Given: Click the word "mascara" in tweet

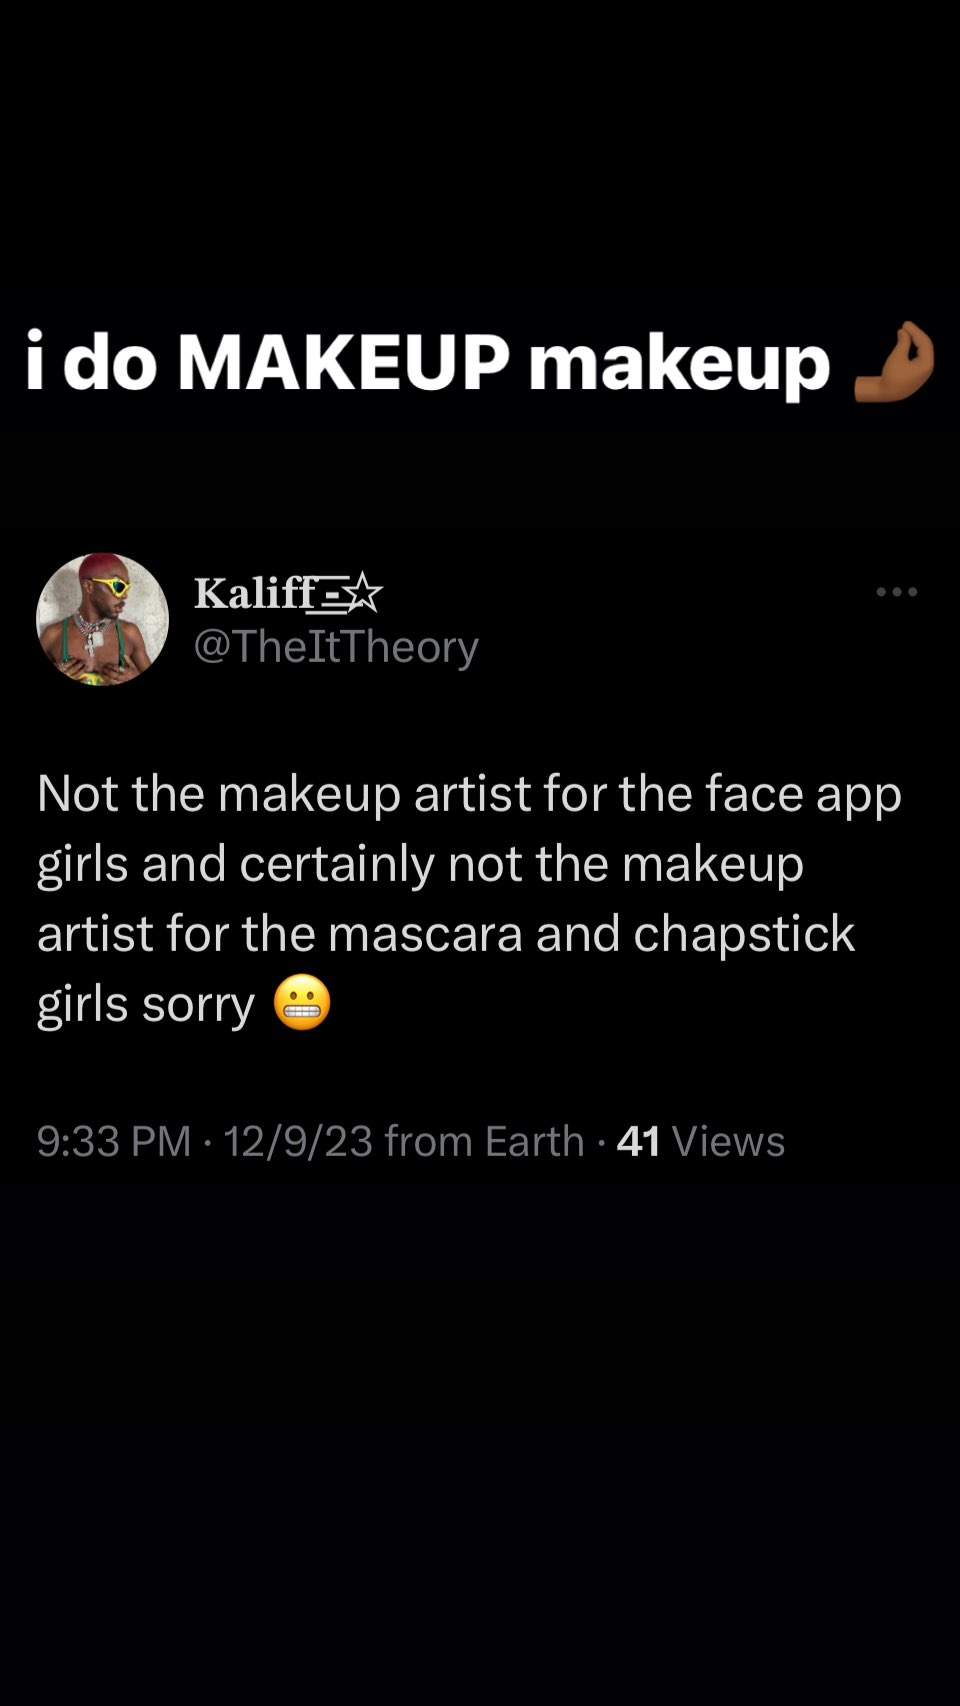Looking at the screenshot, I should pyautogui.click(x=425, y=934).
